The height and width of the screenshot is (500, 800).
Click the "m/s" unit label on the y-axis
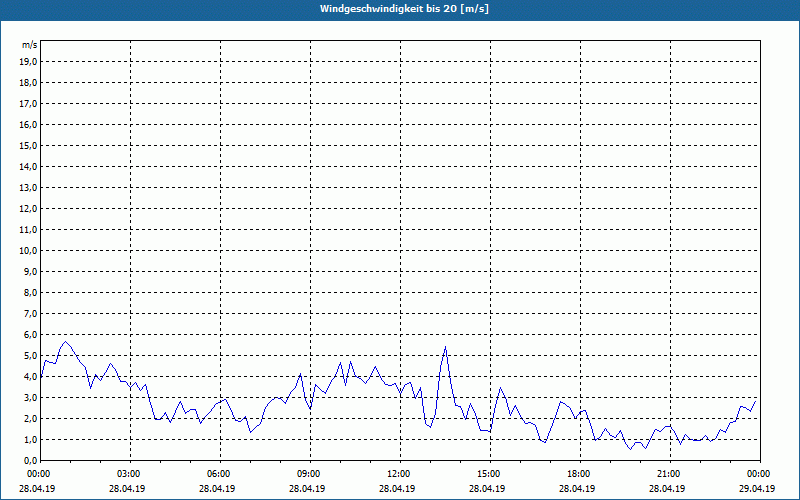click(x=29, y=45)
